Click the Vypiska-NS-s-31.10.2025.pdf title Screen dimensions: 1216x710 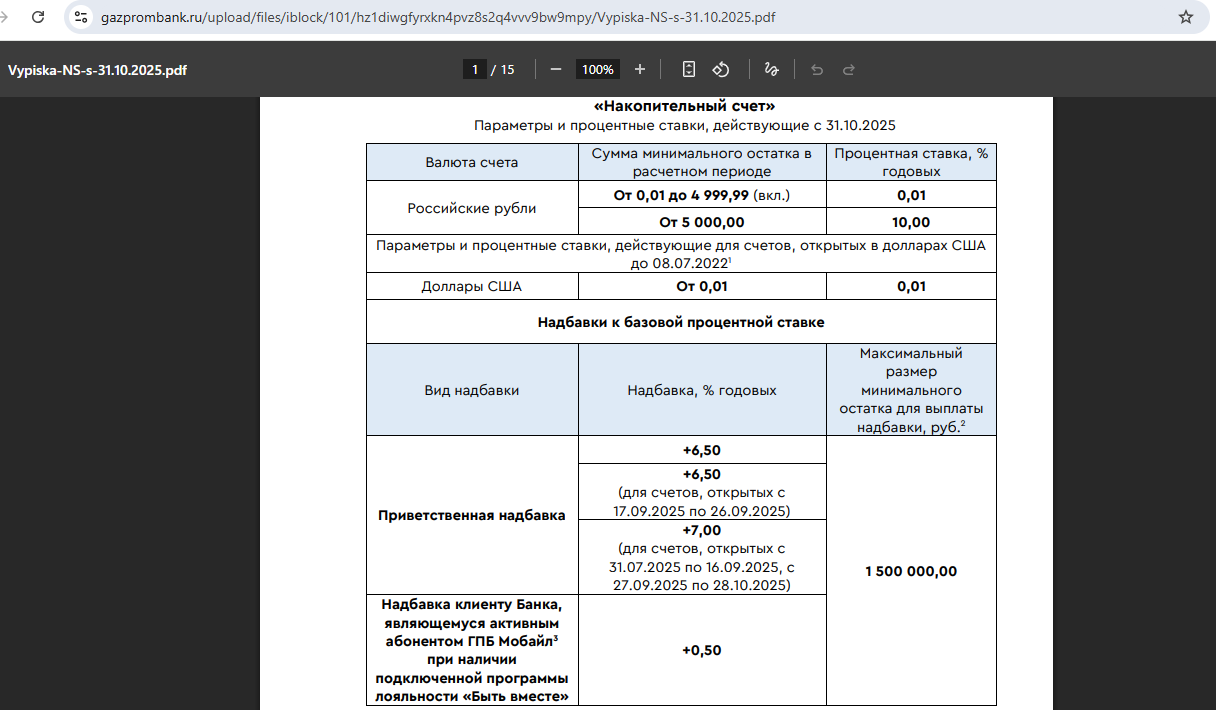97,70
